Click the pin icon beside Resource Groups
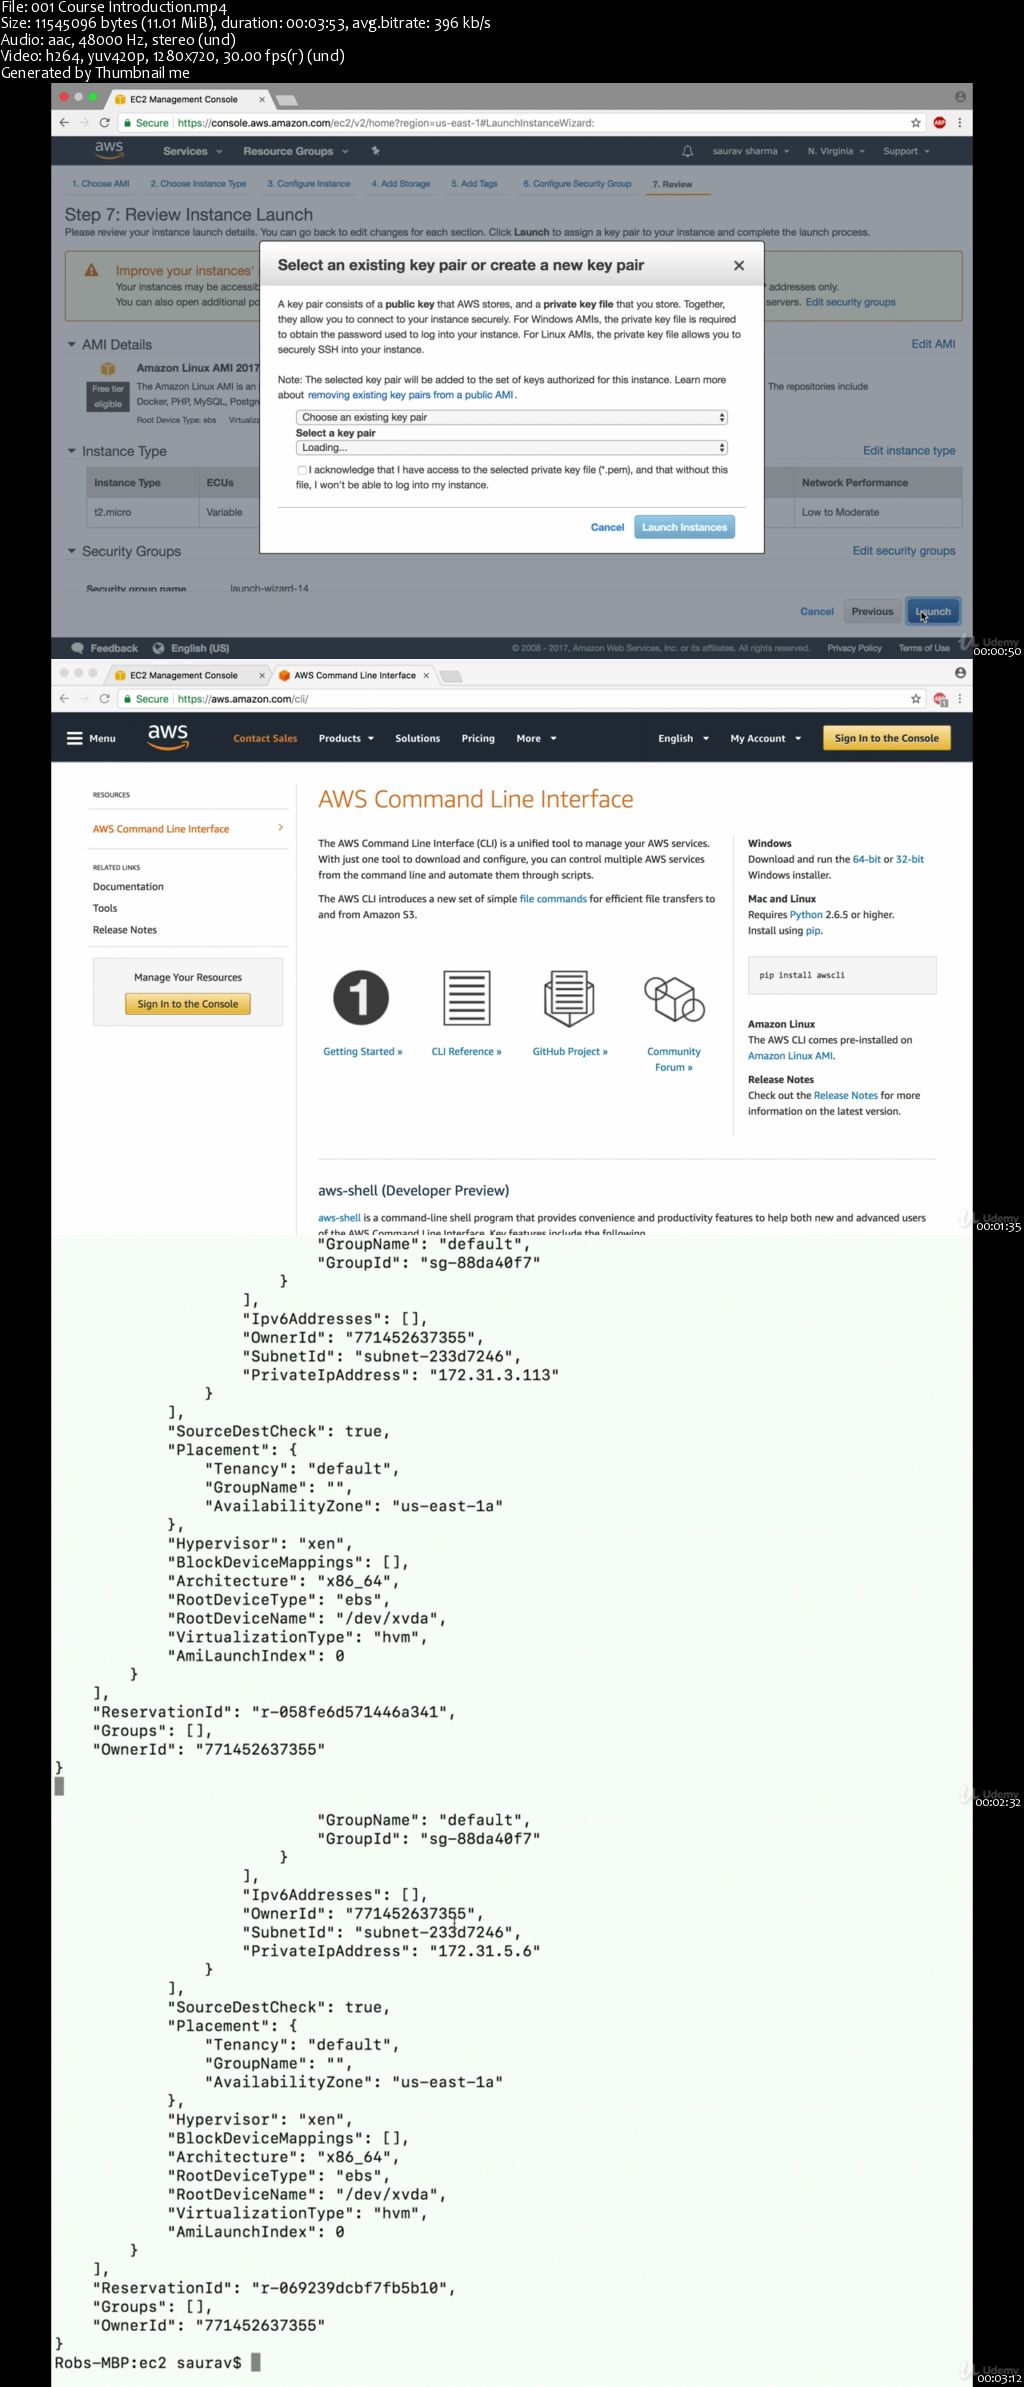Screen dimensions: 1024x2387 coord(375,151)
